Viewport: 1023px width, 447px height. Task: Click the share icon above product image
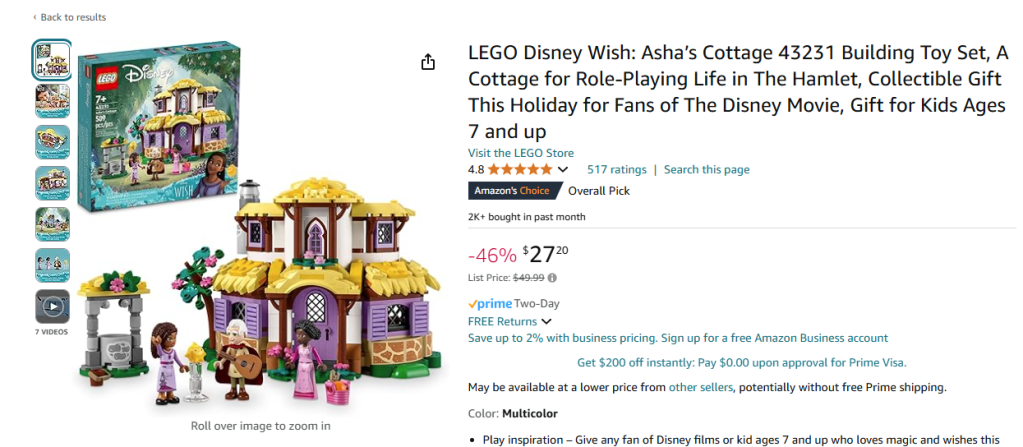coord(428,62)
